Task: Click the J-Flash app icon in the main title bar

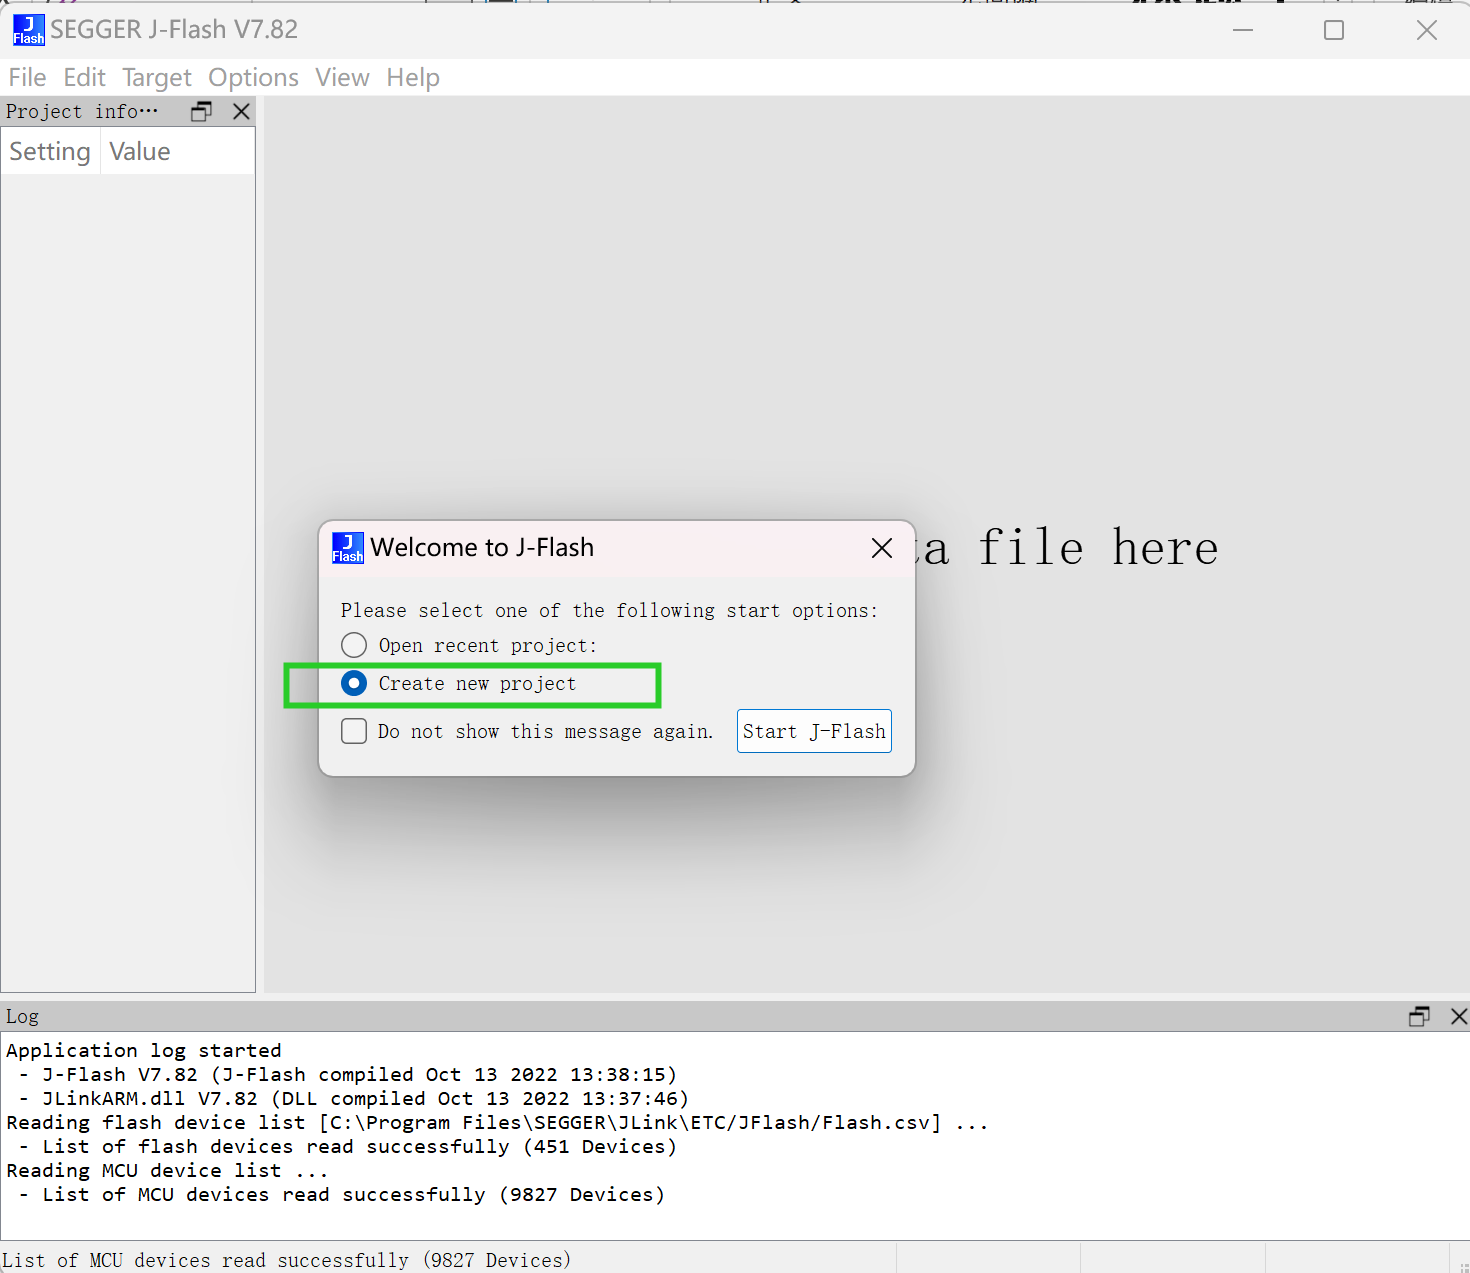Action: [29, 30]
